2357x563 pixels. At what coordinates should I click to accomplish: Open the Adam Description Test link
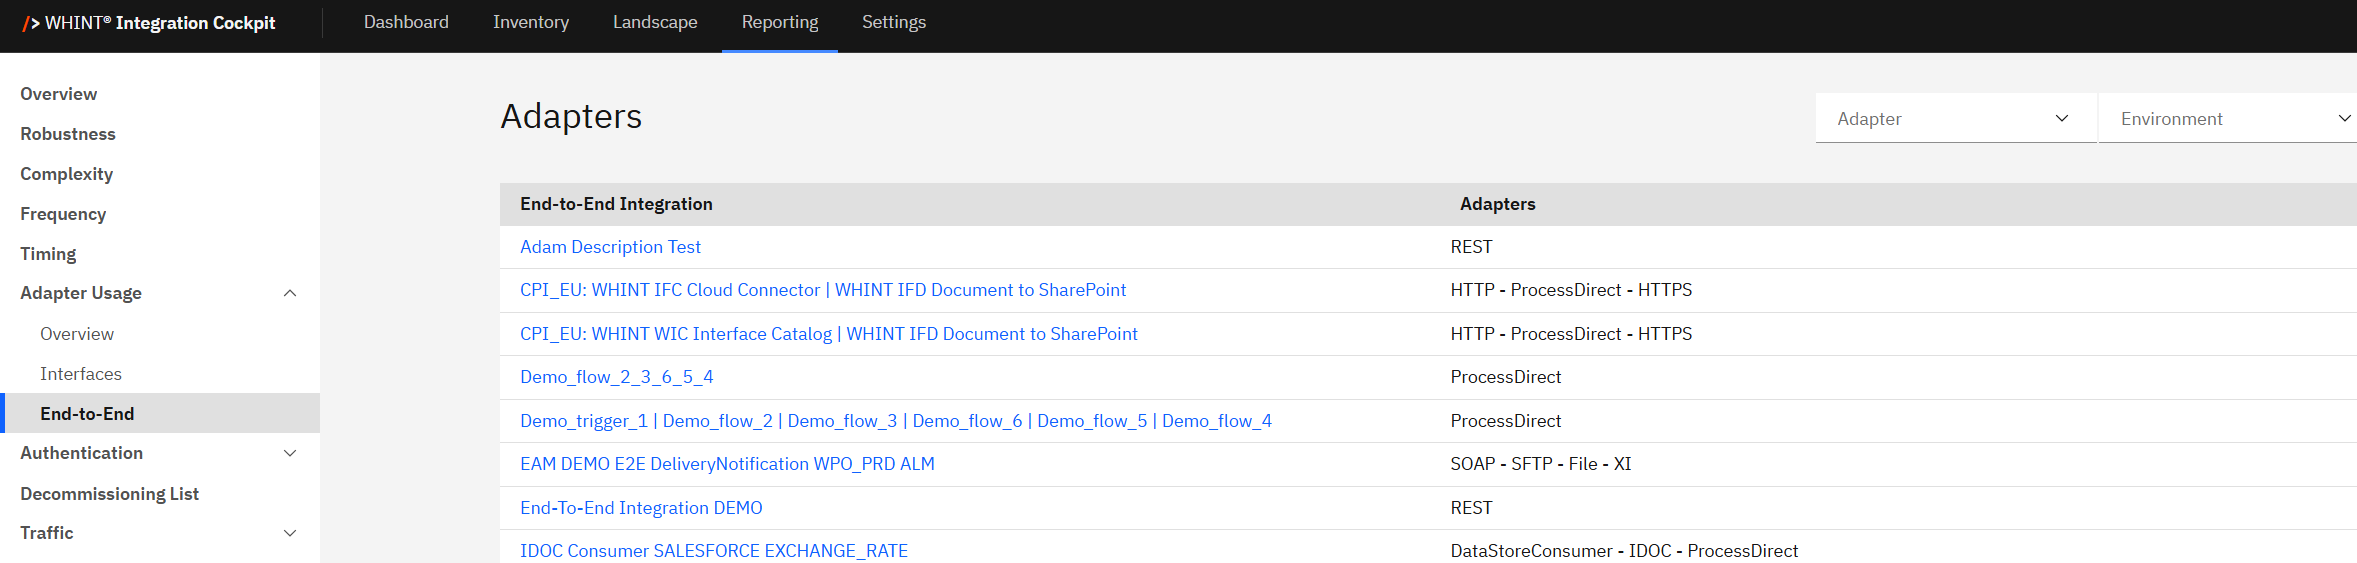[610, 247]
